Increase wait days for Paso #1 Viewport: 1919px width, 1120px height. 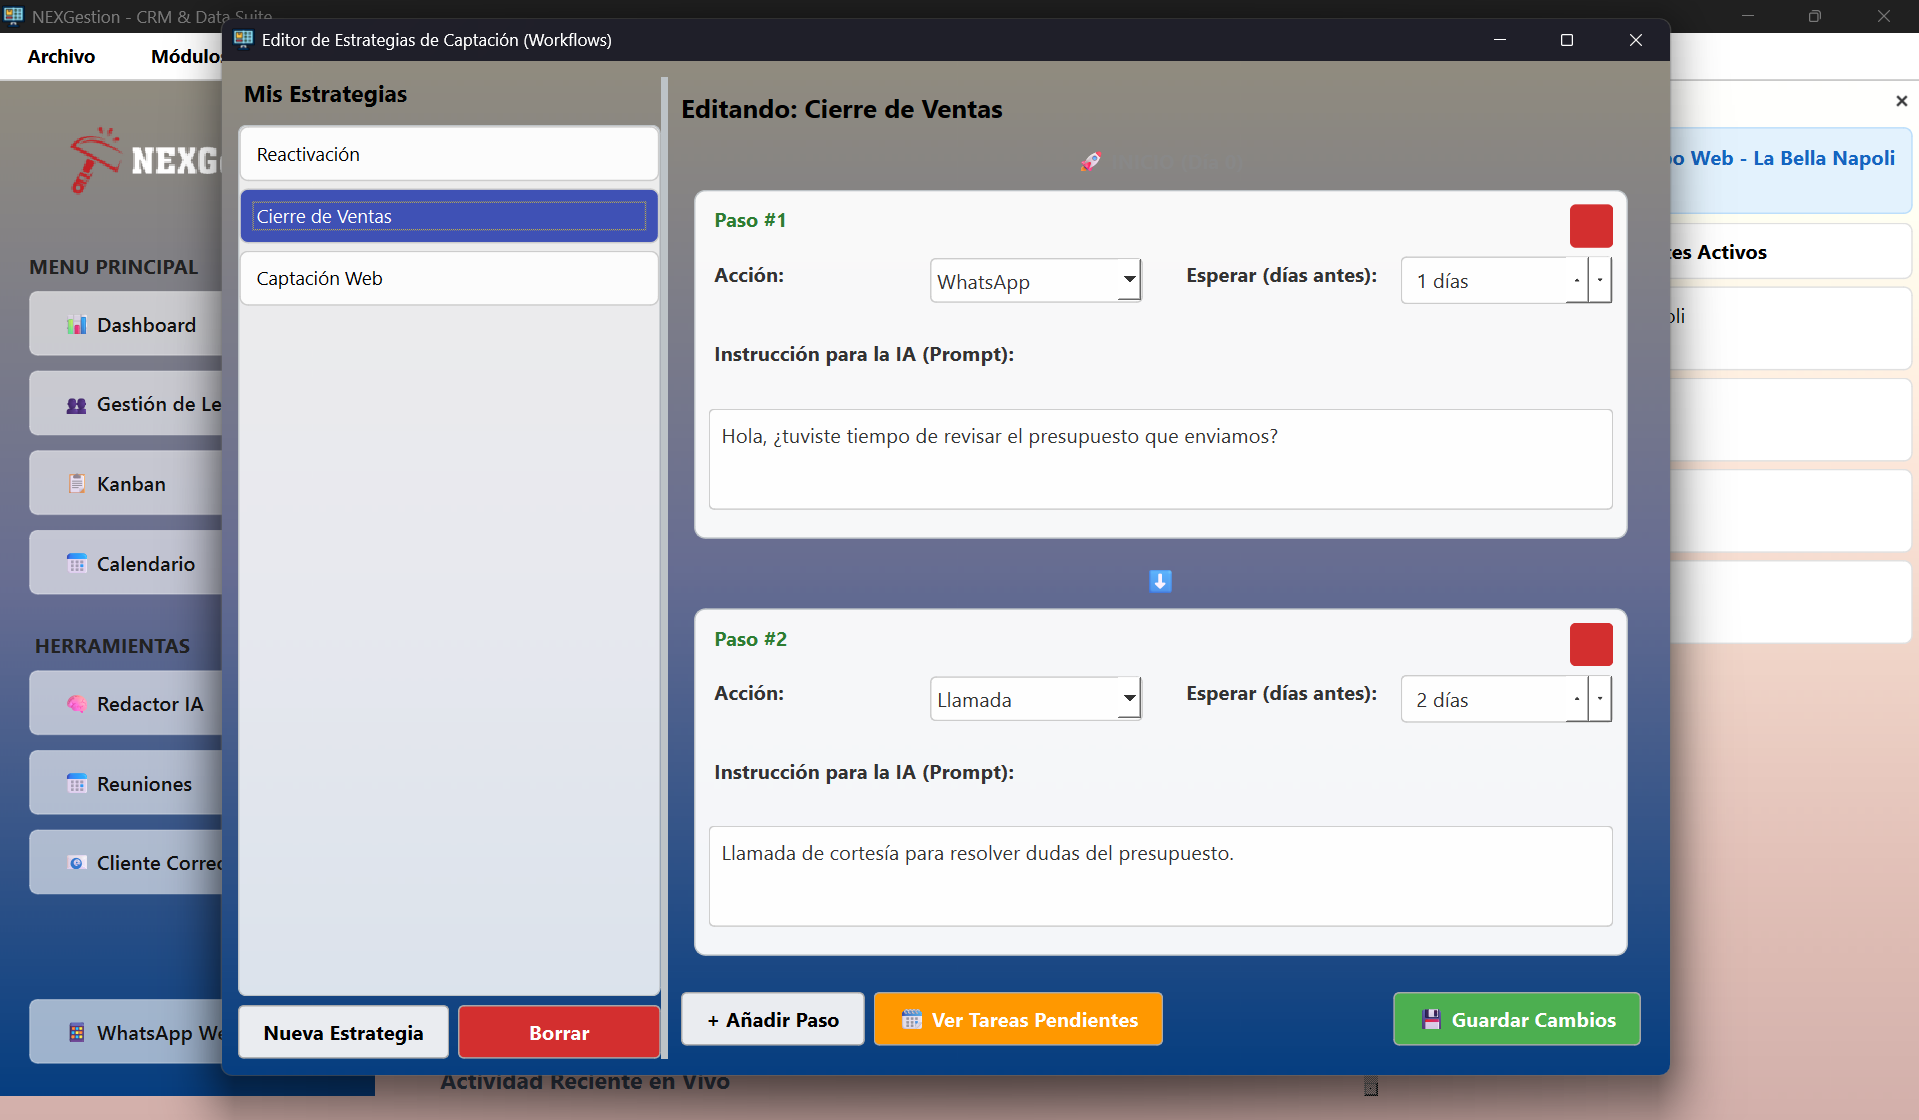tap(1577, 281)
